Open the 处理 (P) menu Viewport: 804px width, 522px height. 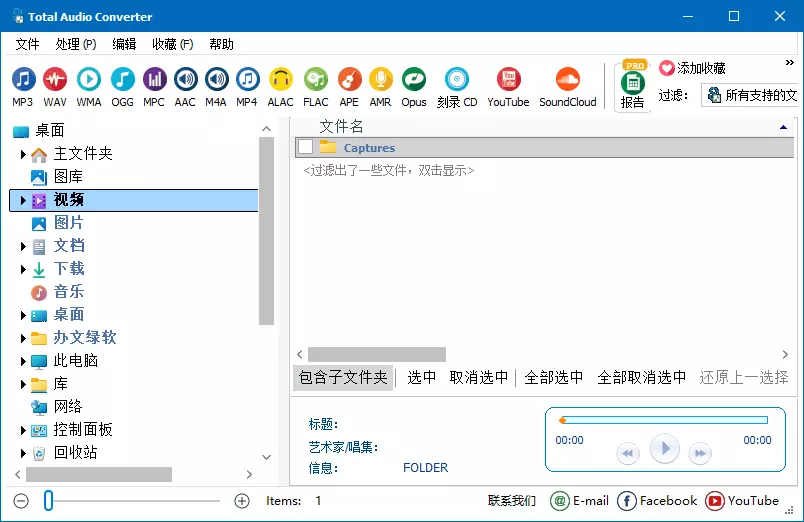tap(76, 44)
